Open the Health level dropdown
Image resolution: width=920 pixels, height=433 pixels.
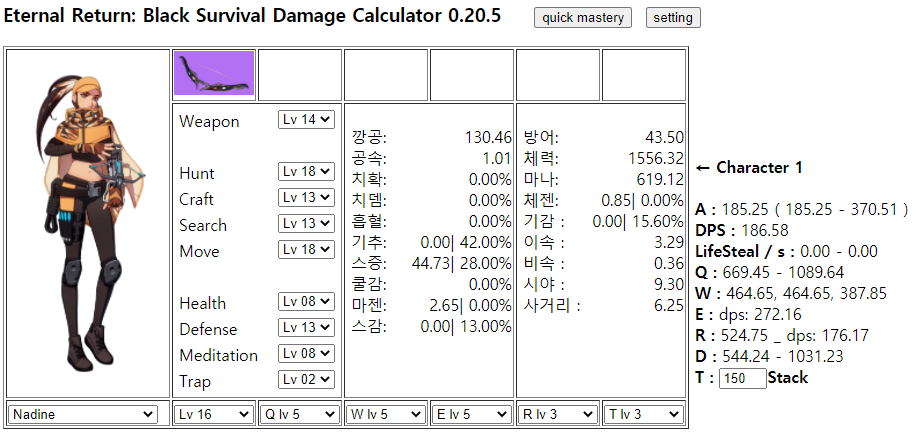pos(306,301)
